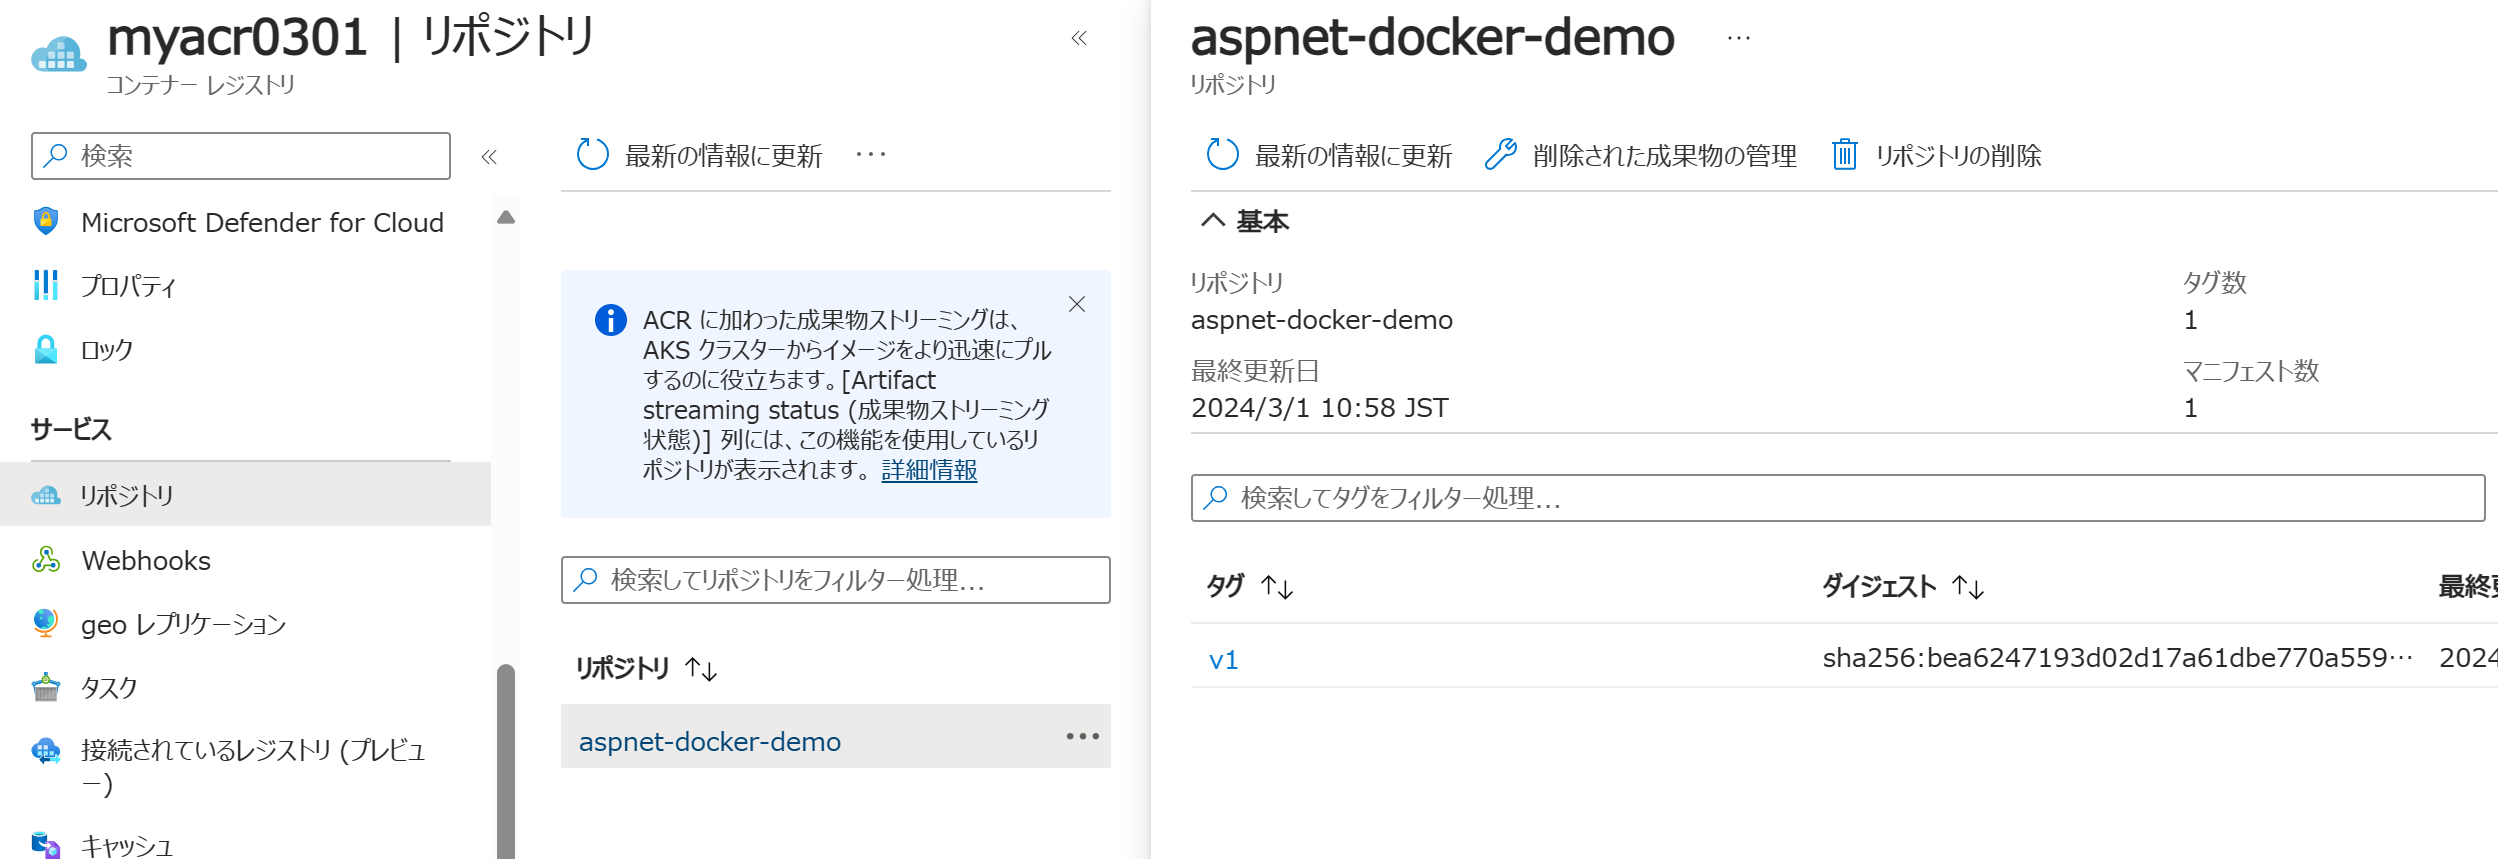2498x859 pixels.
Task: Click the info icon in the ACR banner
Action: [x=611, y=320]
